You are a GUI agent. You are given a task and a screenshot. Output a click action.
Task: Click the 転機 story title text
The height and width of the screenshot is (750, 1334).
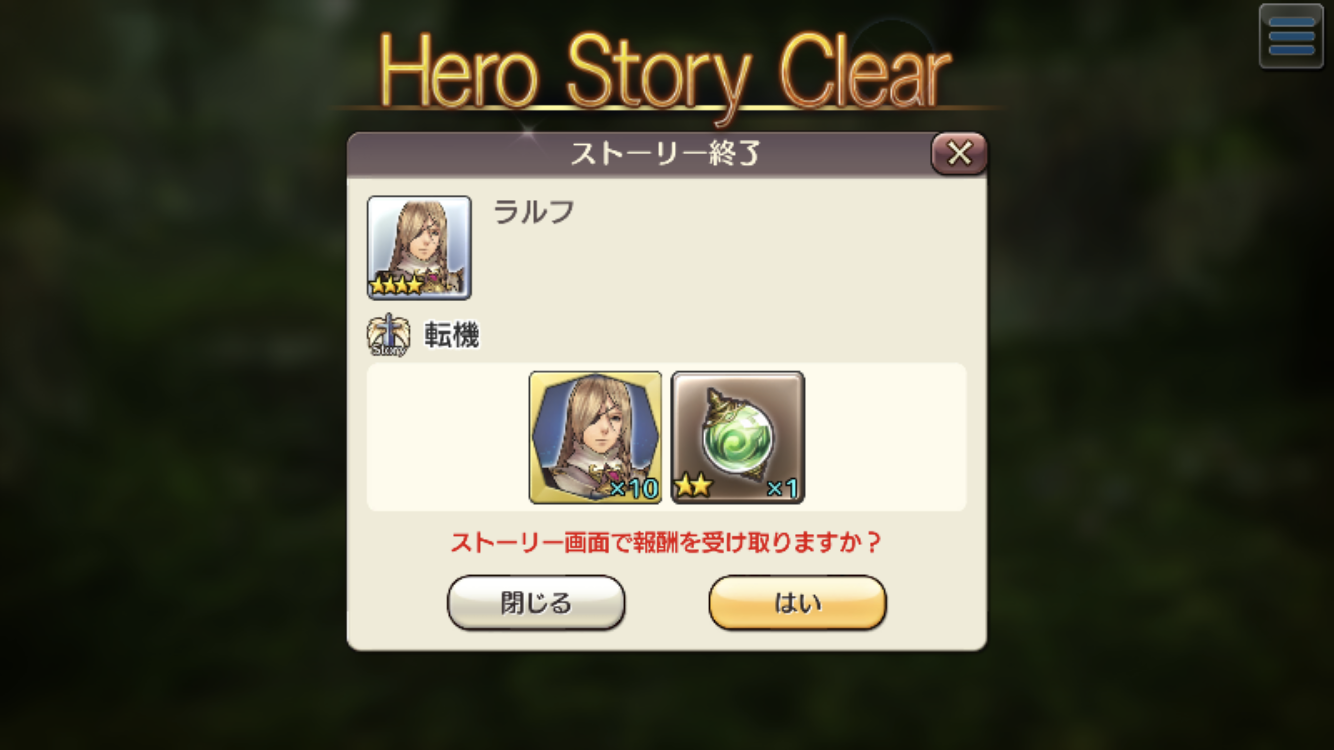point(452,336)
